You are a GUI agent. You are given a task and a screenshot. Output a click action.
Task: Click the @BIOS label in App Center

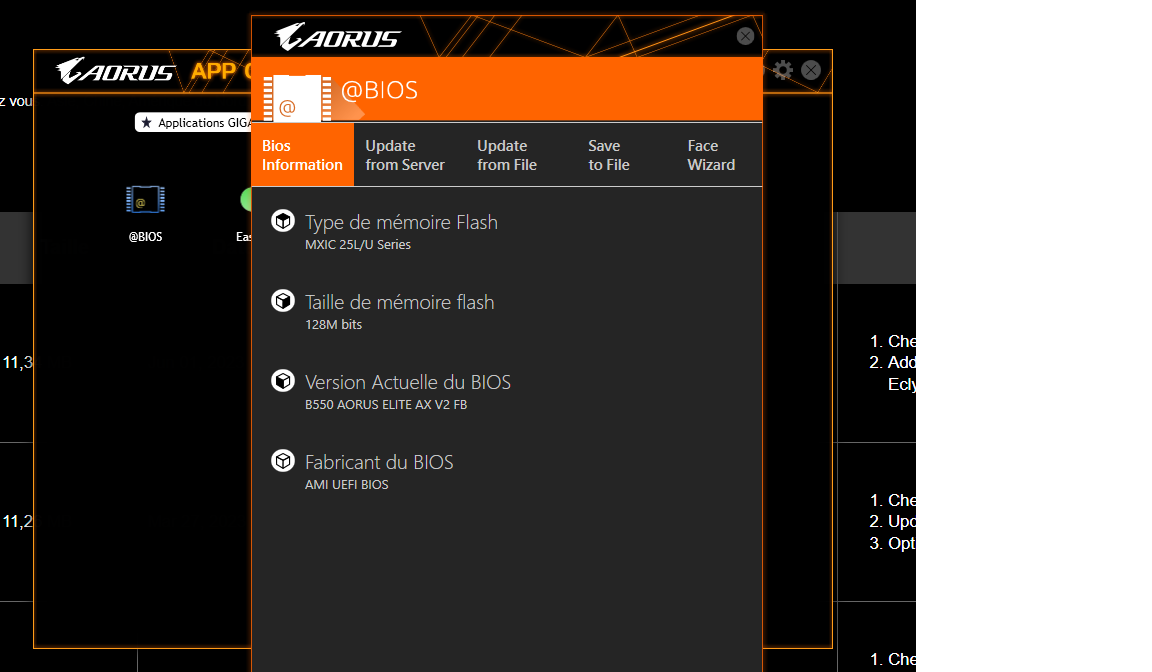(145, 236)
